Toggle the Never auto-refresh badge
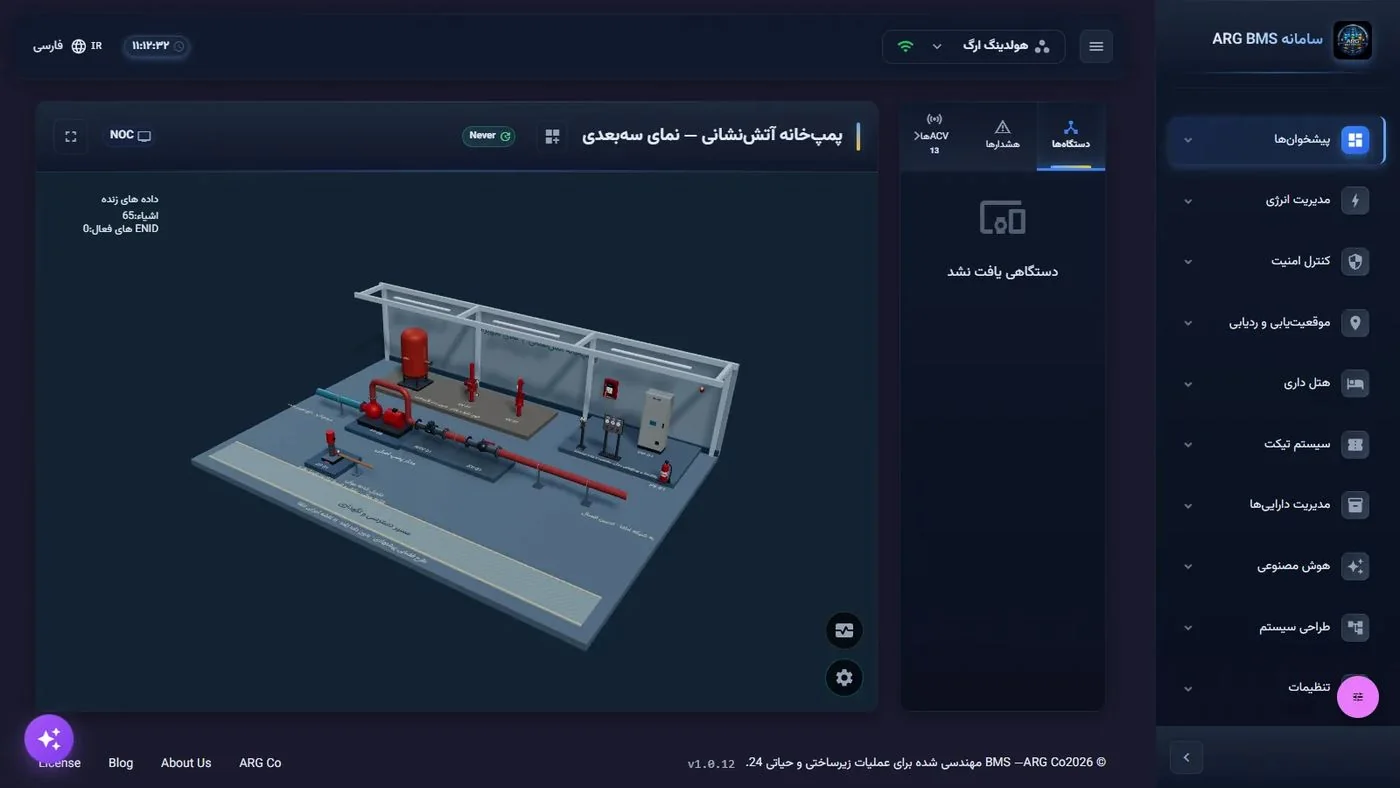The height and width of the screenshot is (788, 1400). (489, 136)
